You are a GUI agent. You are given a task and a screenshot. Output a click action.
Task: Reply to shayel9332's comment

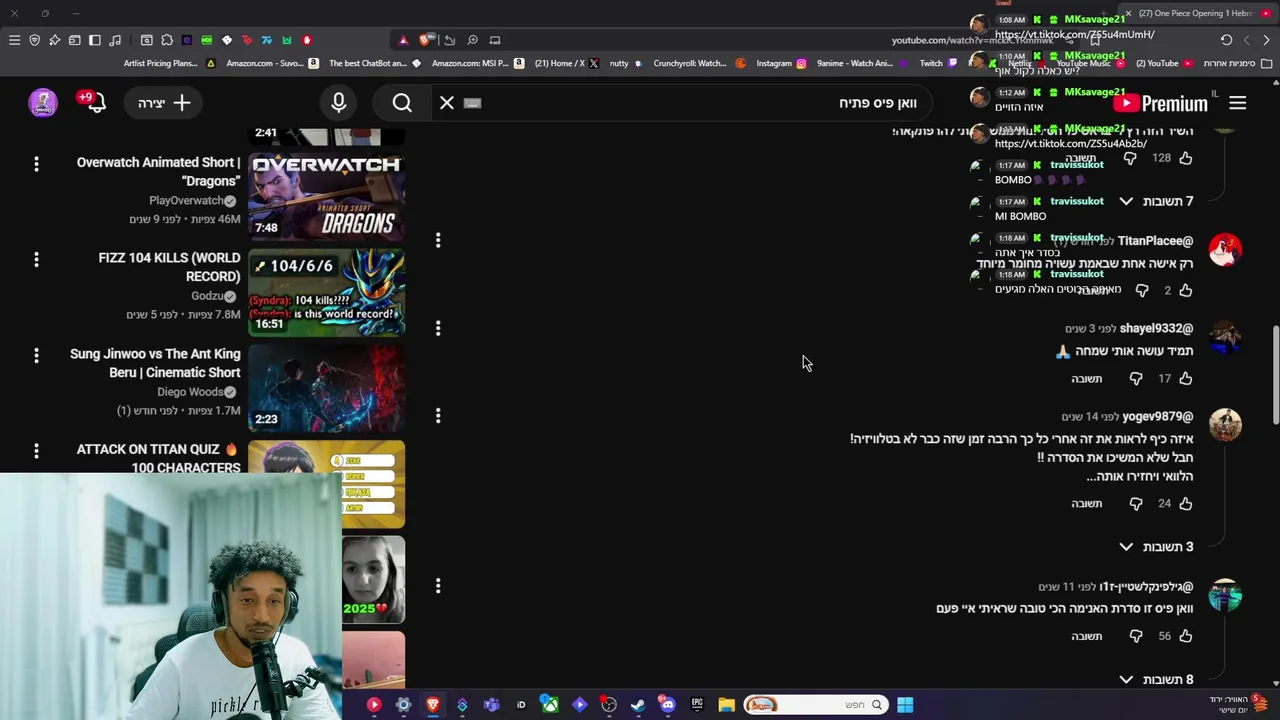coord(1087,379)
